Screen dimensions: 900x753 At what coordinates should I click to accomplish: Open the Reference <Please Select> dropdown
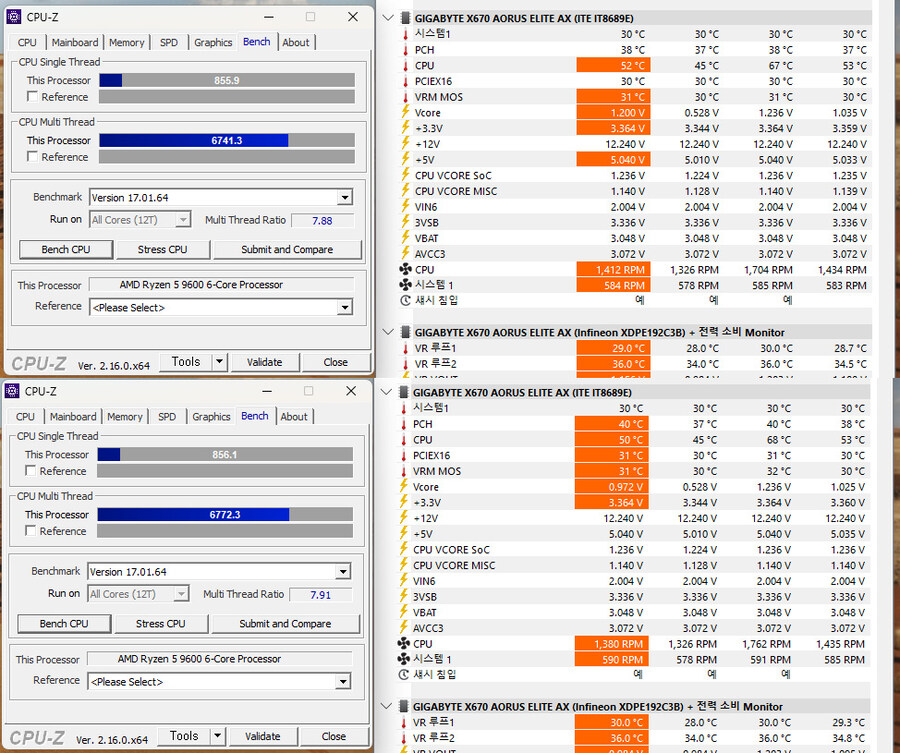[344, 306]
